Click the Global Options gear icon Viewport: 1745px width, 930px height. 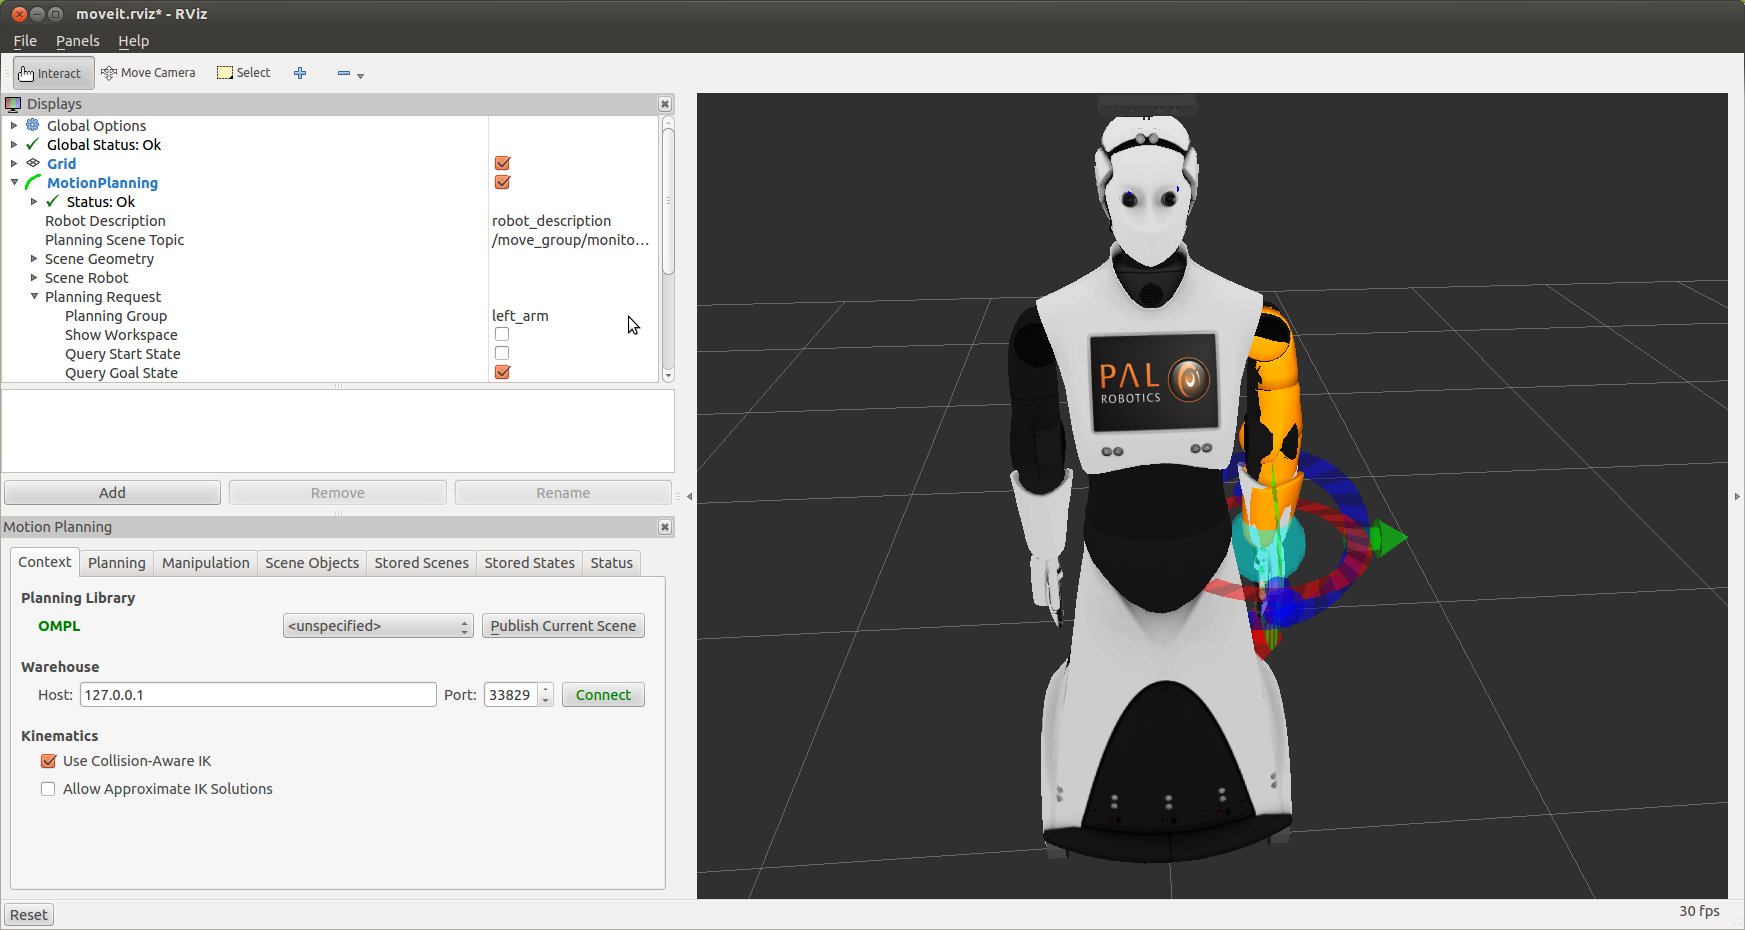[x=33, y=125]
